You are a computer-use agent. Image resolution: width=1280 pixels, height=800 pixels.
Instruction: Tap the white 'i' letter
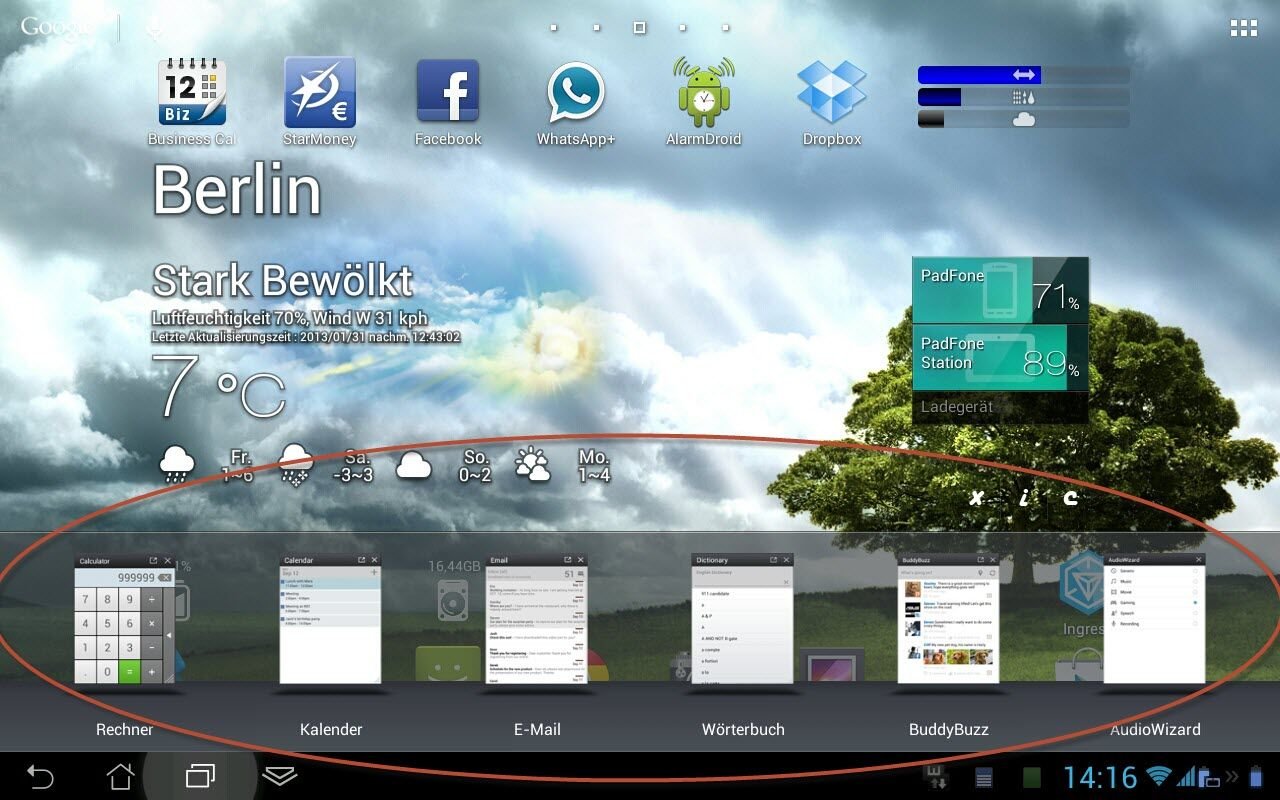[1023, 497]
